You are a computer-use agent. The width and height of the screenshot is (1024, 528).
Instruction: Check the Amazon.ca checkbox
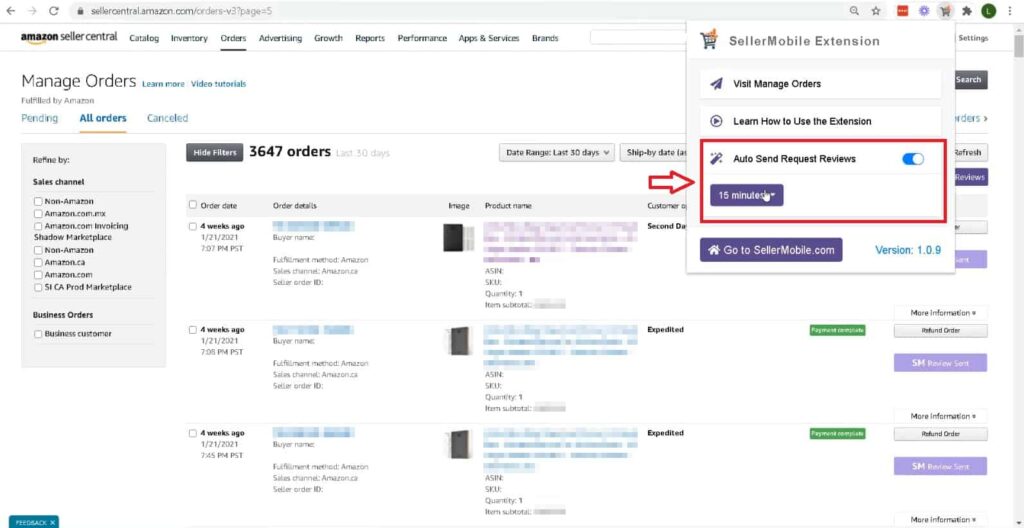pos(38,263)
